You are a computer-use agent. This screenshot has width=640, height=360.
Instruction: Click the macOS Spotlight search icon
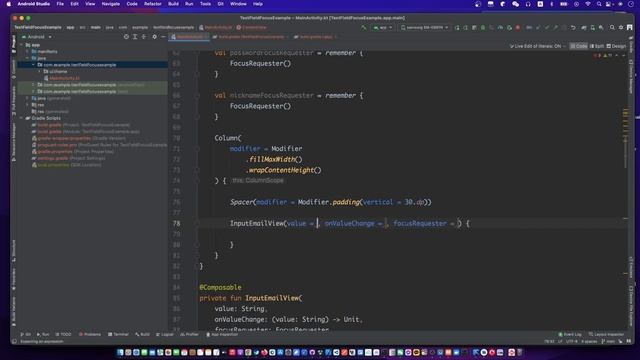click(x=599, y=4)
